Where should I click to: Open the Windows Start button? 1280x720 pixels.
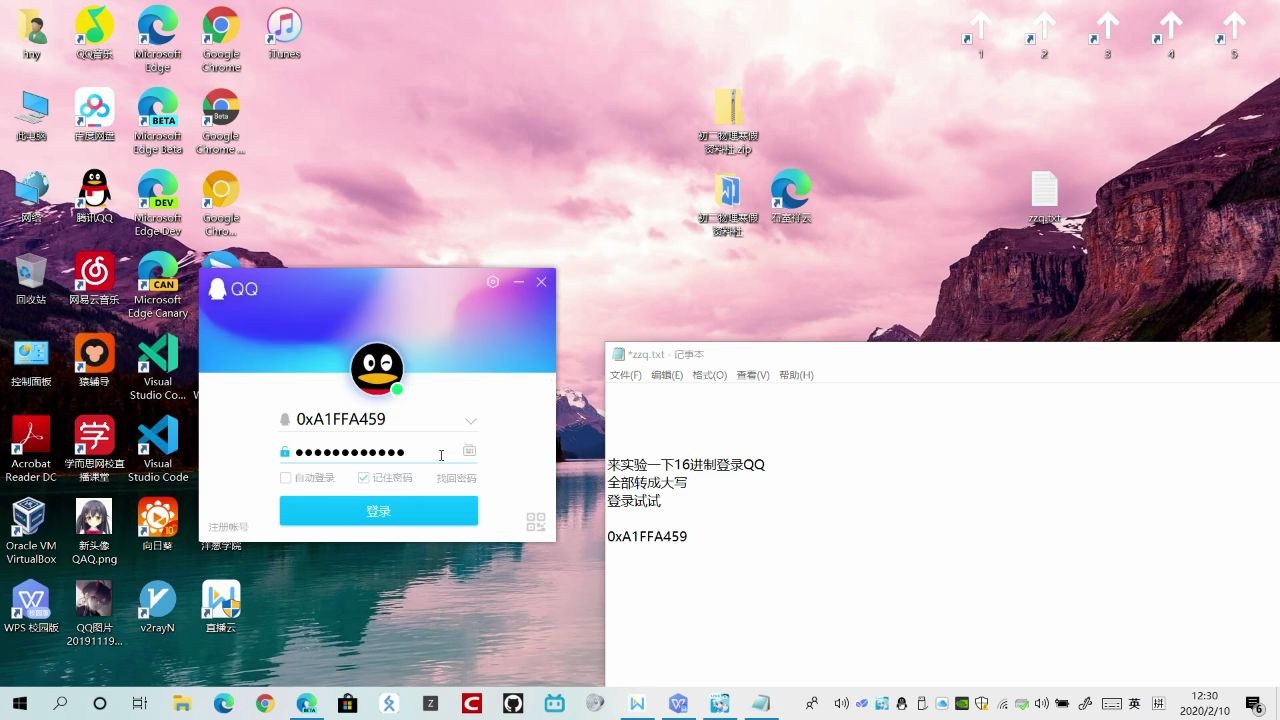pyautogui.click(x=19, y=703)
